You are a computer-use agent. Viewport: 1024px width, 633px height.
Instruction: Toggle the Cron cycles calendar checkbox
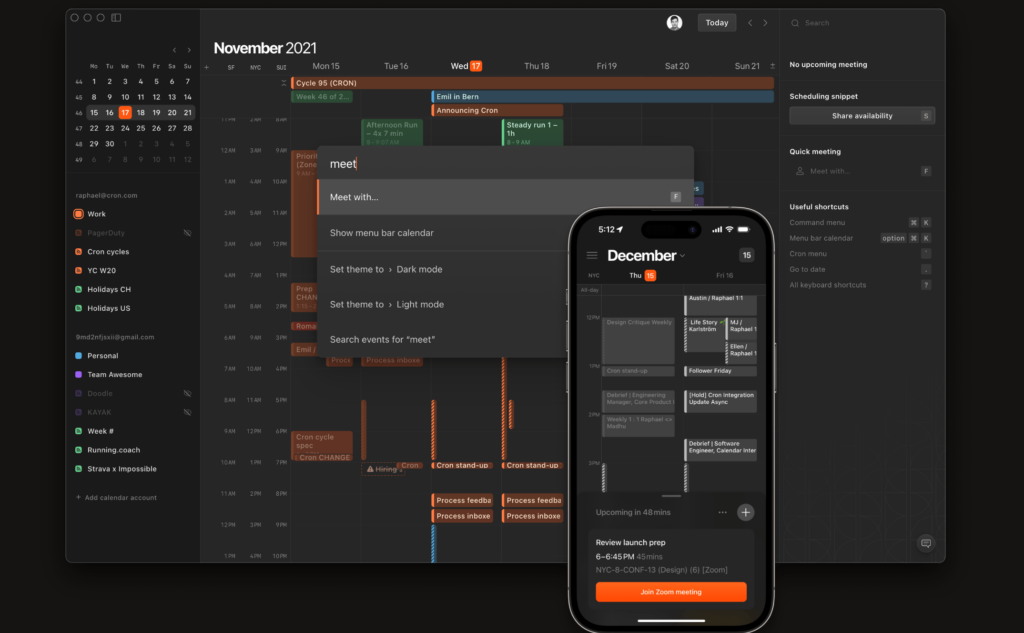click(78, 252)
